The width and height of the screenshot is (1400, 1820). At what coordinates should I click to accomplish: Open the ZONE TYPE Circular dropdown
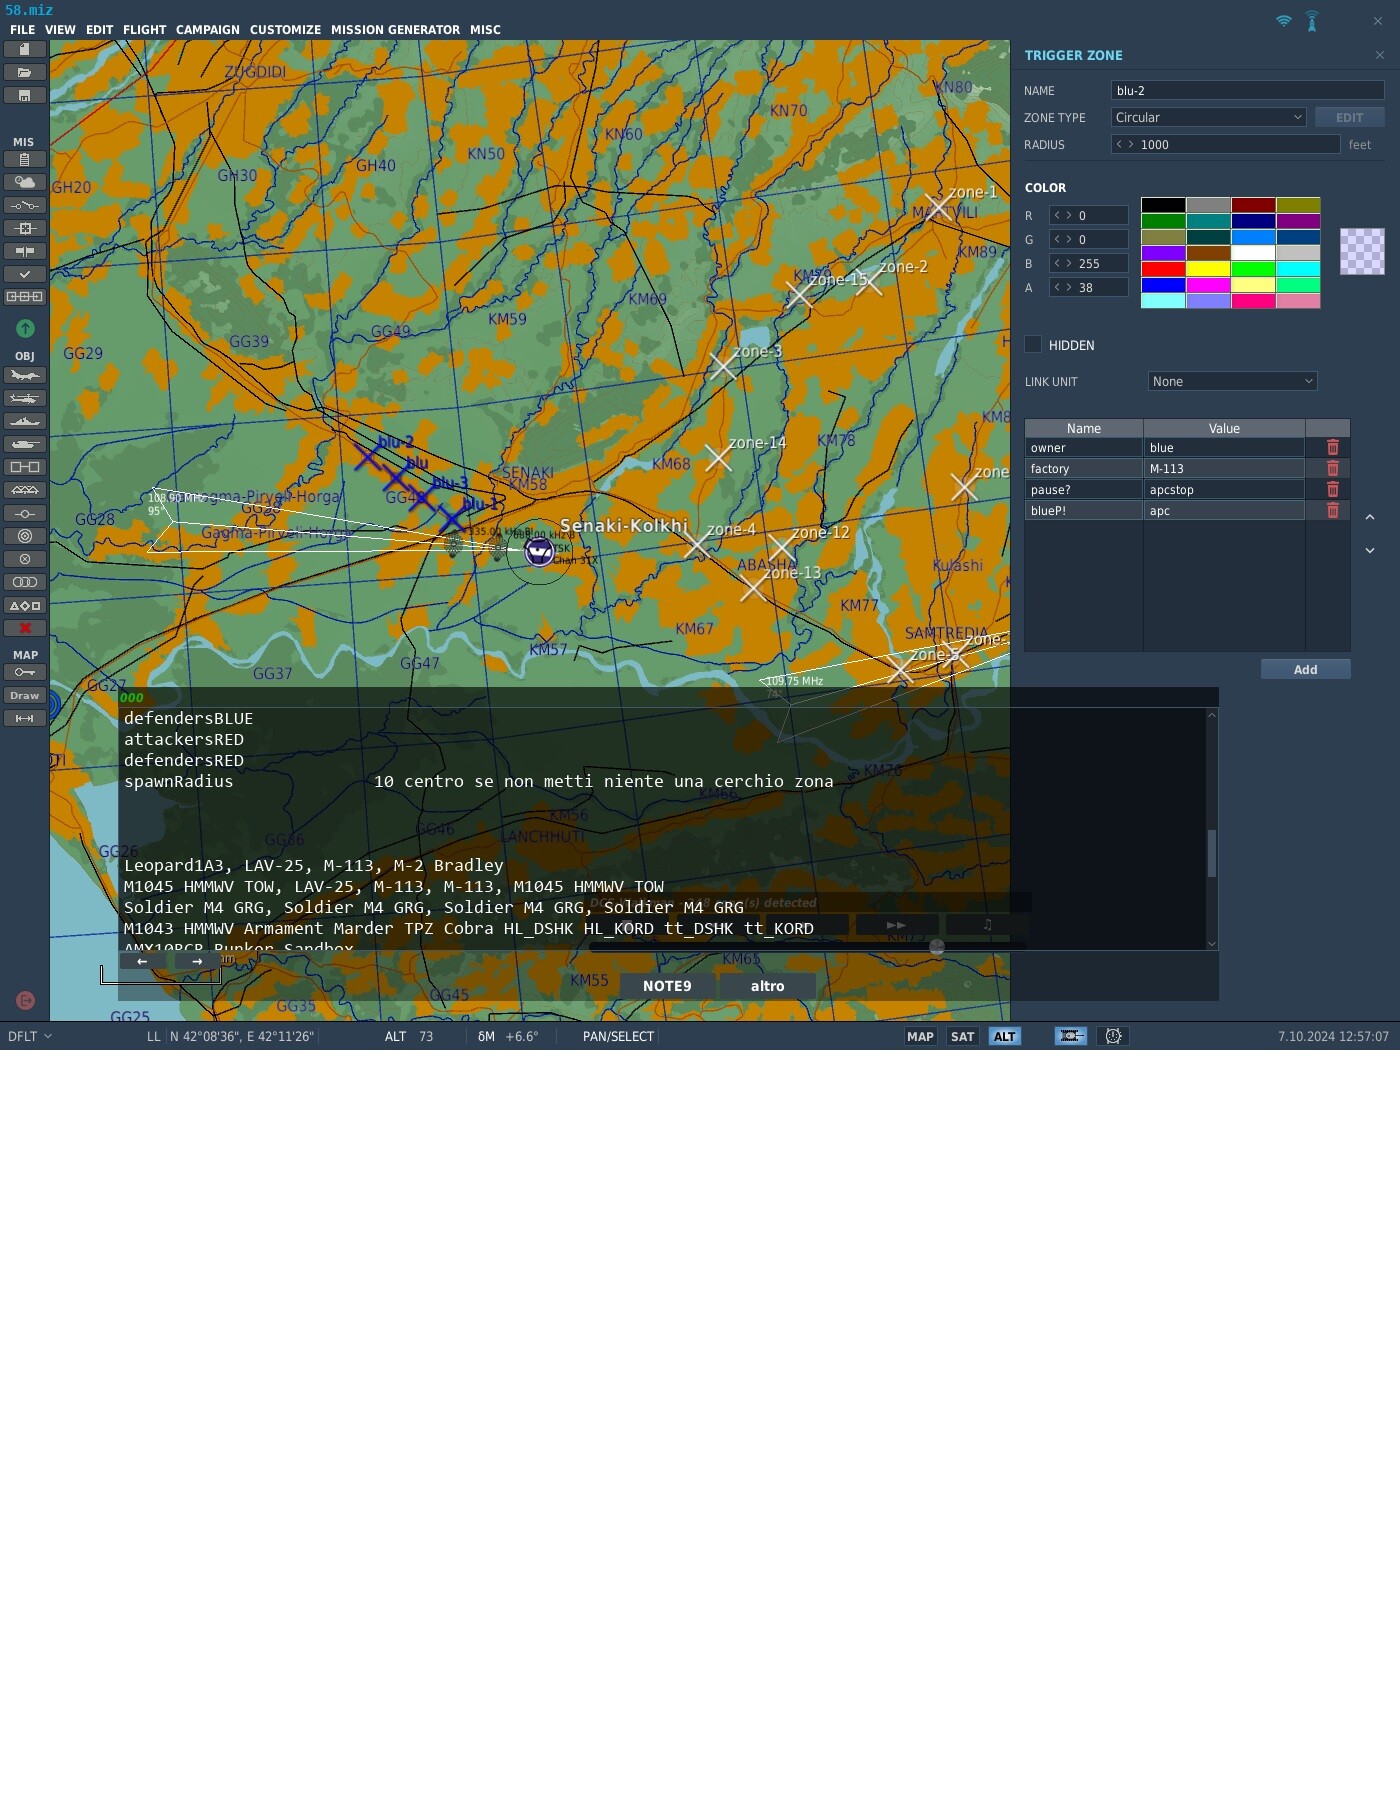pos(1208,117)
